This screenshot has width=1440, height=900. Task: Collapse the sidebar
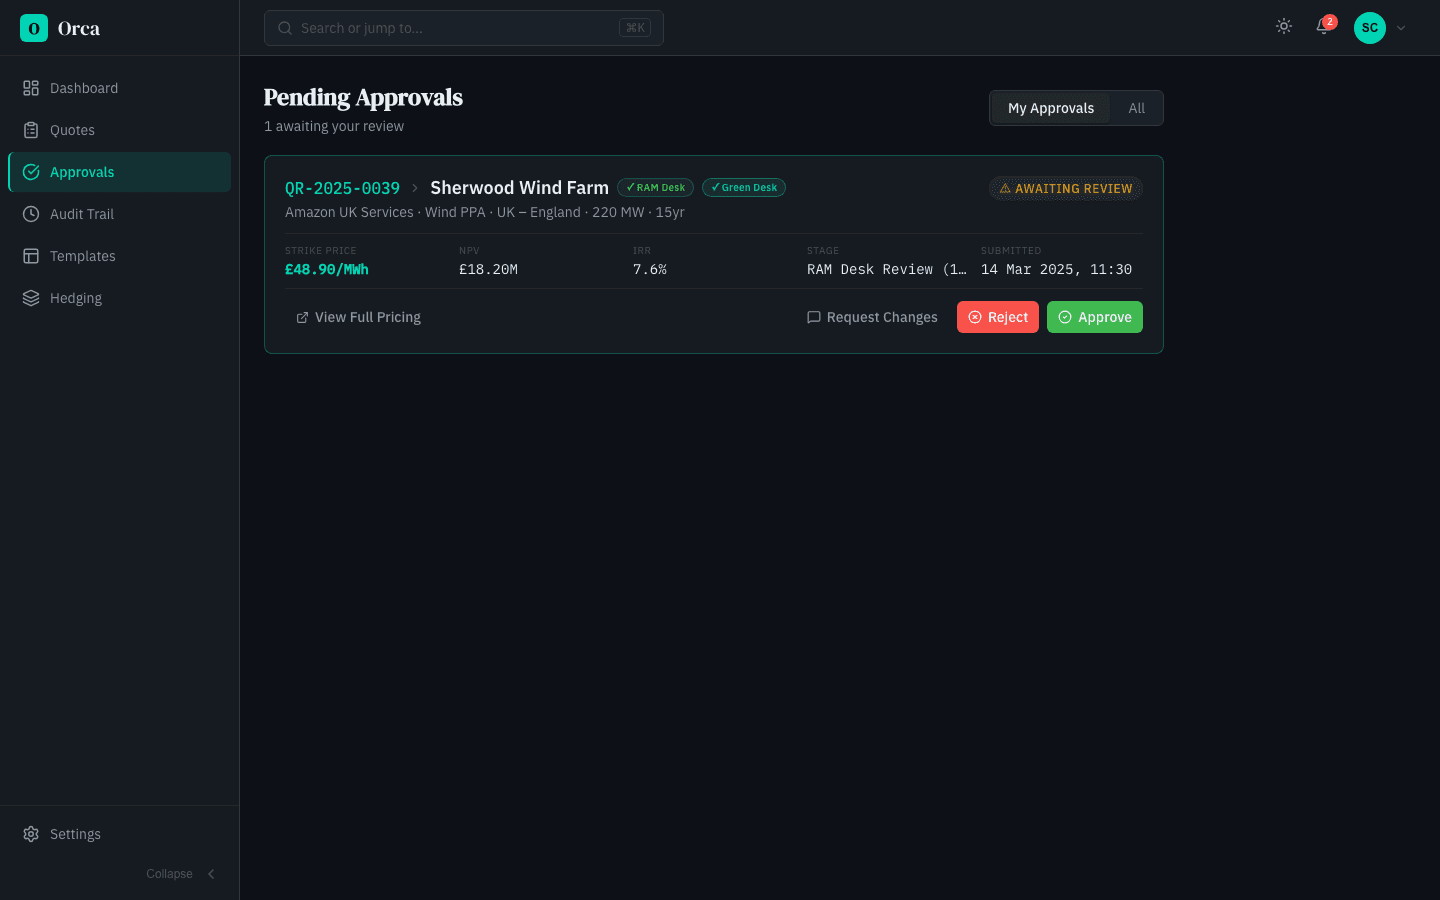pos(181,874)
